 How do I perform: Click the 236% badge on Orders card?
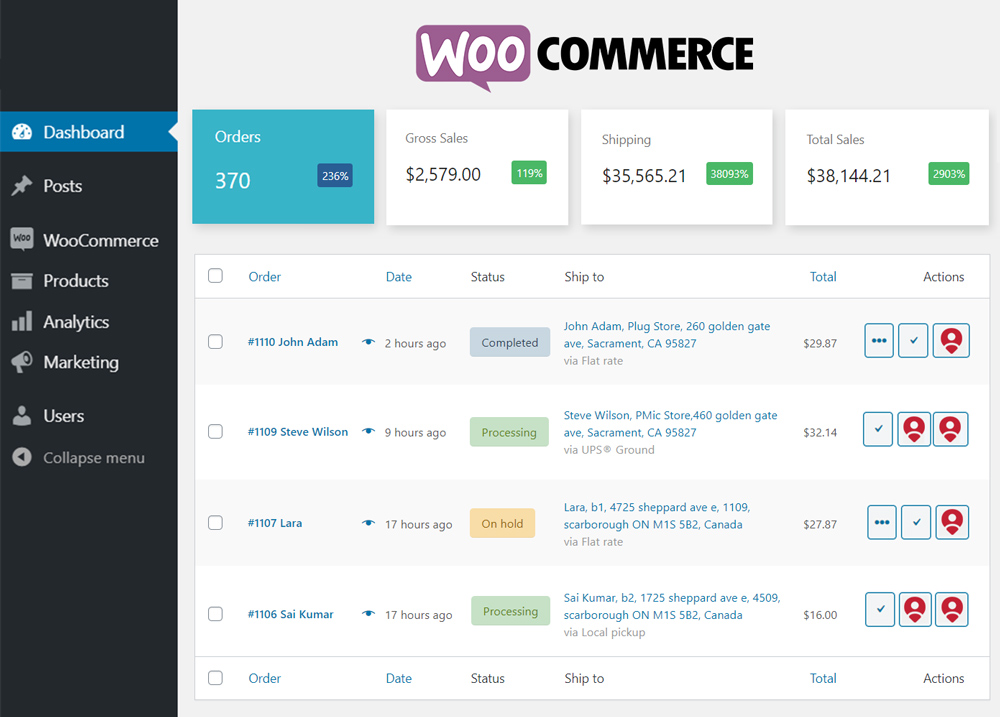[x=335, y=175]
